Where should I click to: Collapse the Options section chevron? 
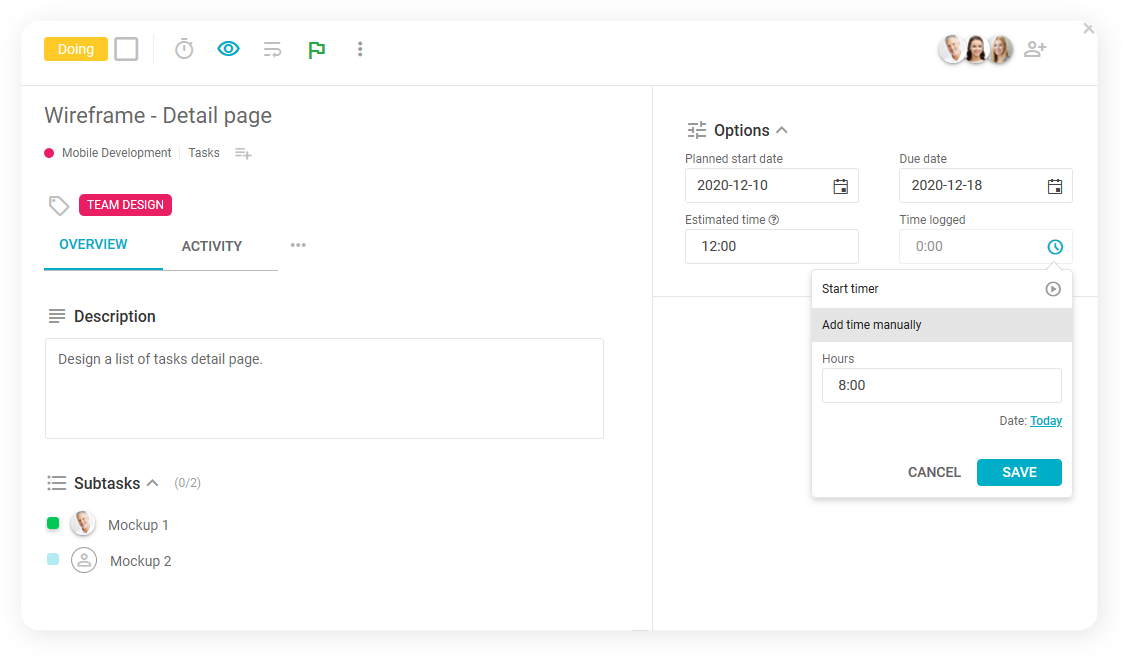click(x=782, y=130)
